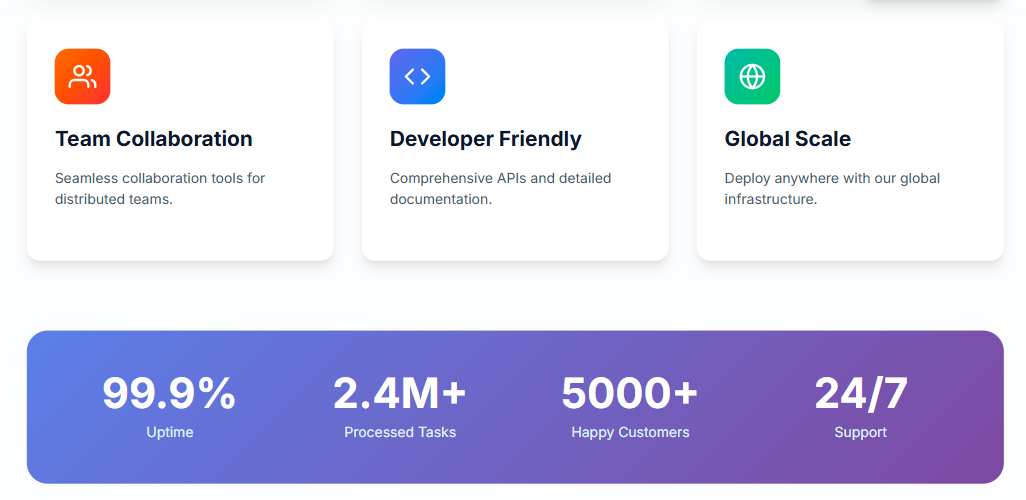Click the Processed Tasks label
1026x500 pixels.
400,432
